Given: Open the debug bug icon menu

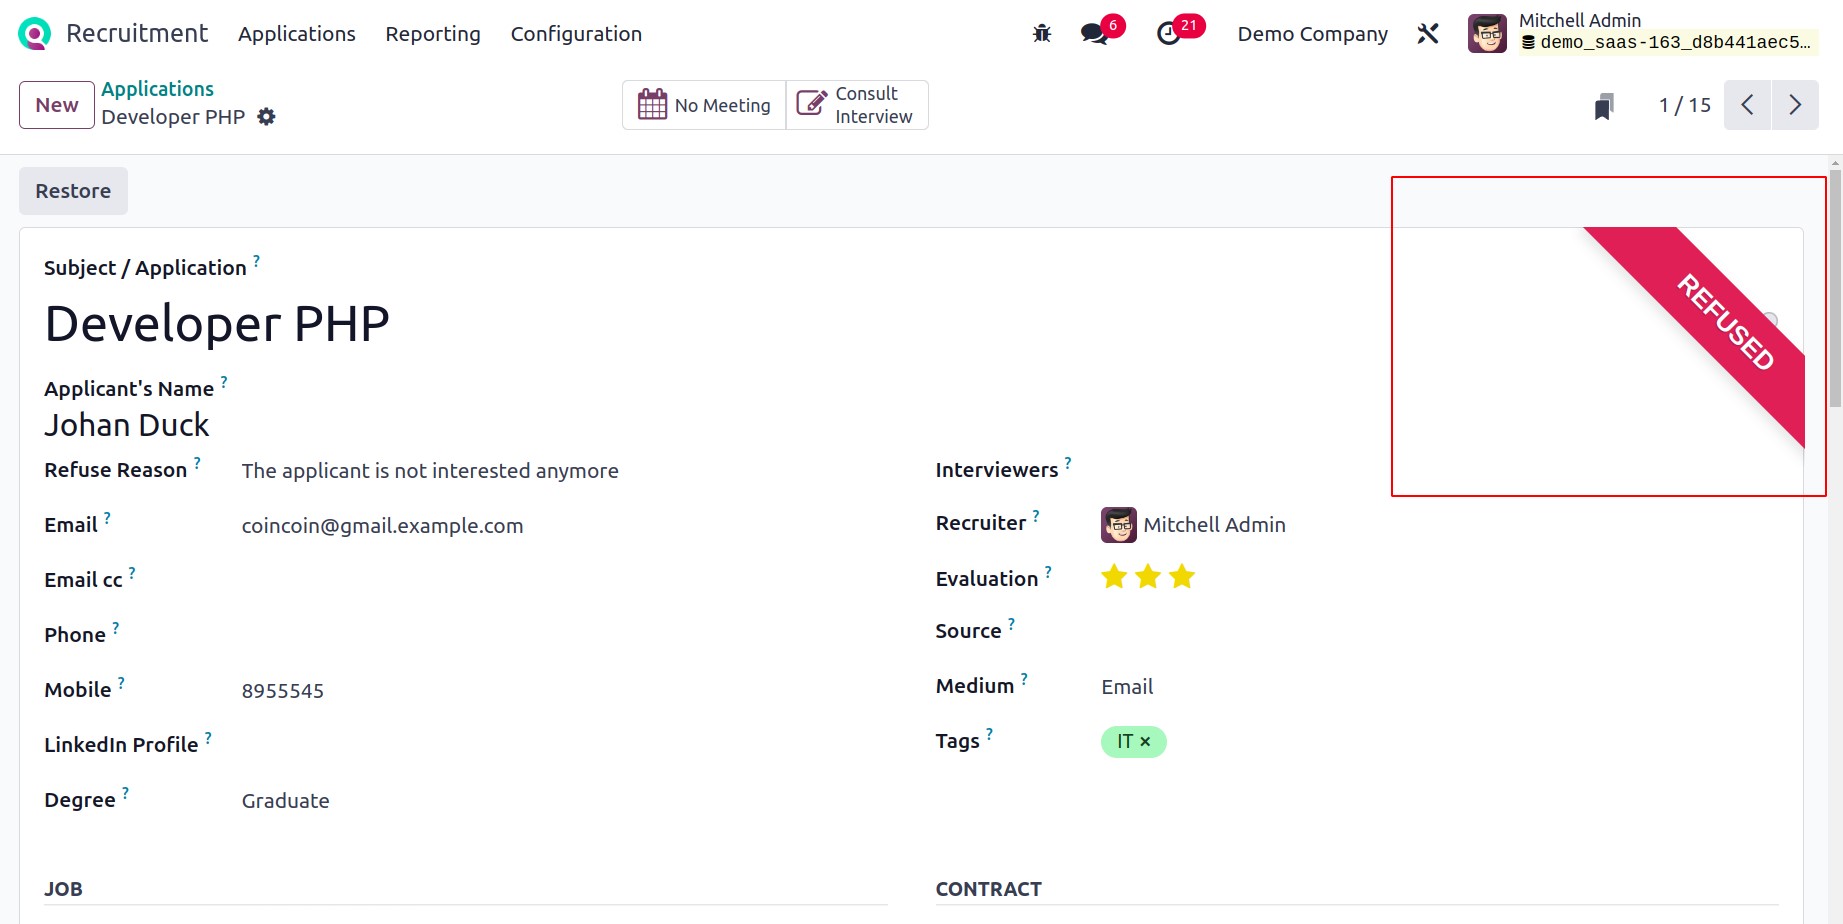Looking at the screenshot, I should (1042, 34).
